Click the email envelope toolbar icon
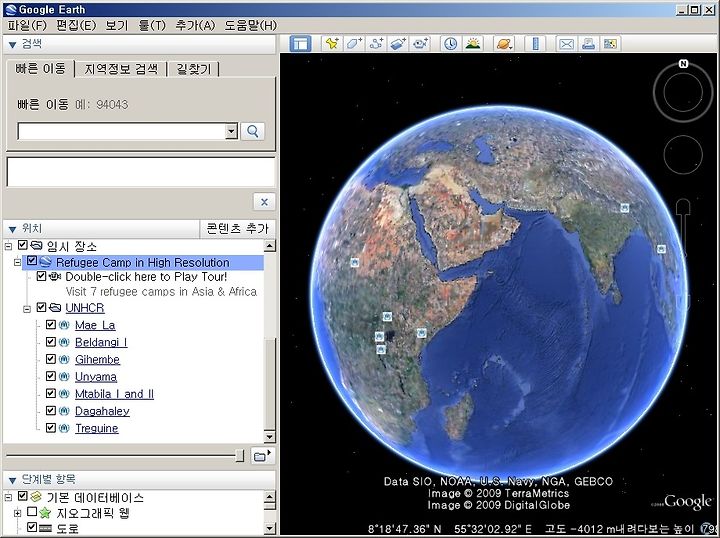Image resolution: width=720 pixels, height=538 pixels. tap(566, 44)
